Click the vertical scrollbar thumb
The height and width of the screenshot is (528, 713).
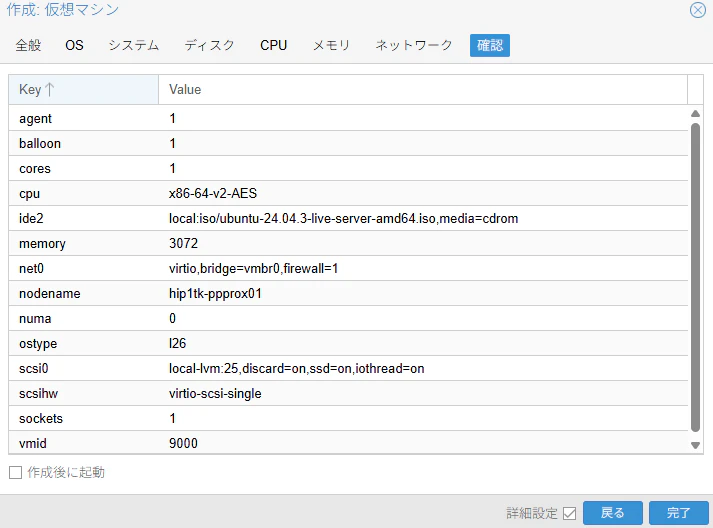pos(695,277)
